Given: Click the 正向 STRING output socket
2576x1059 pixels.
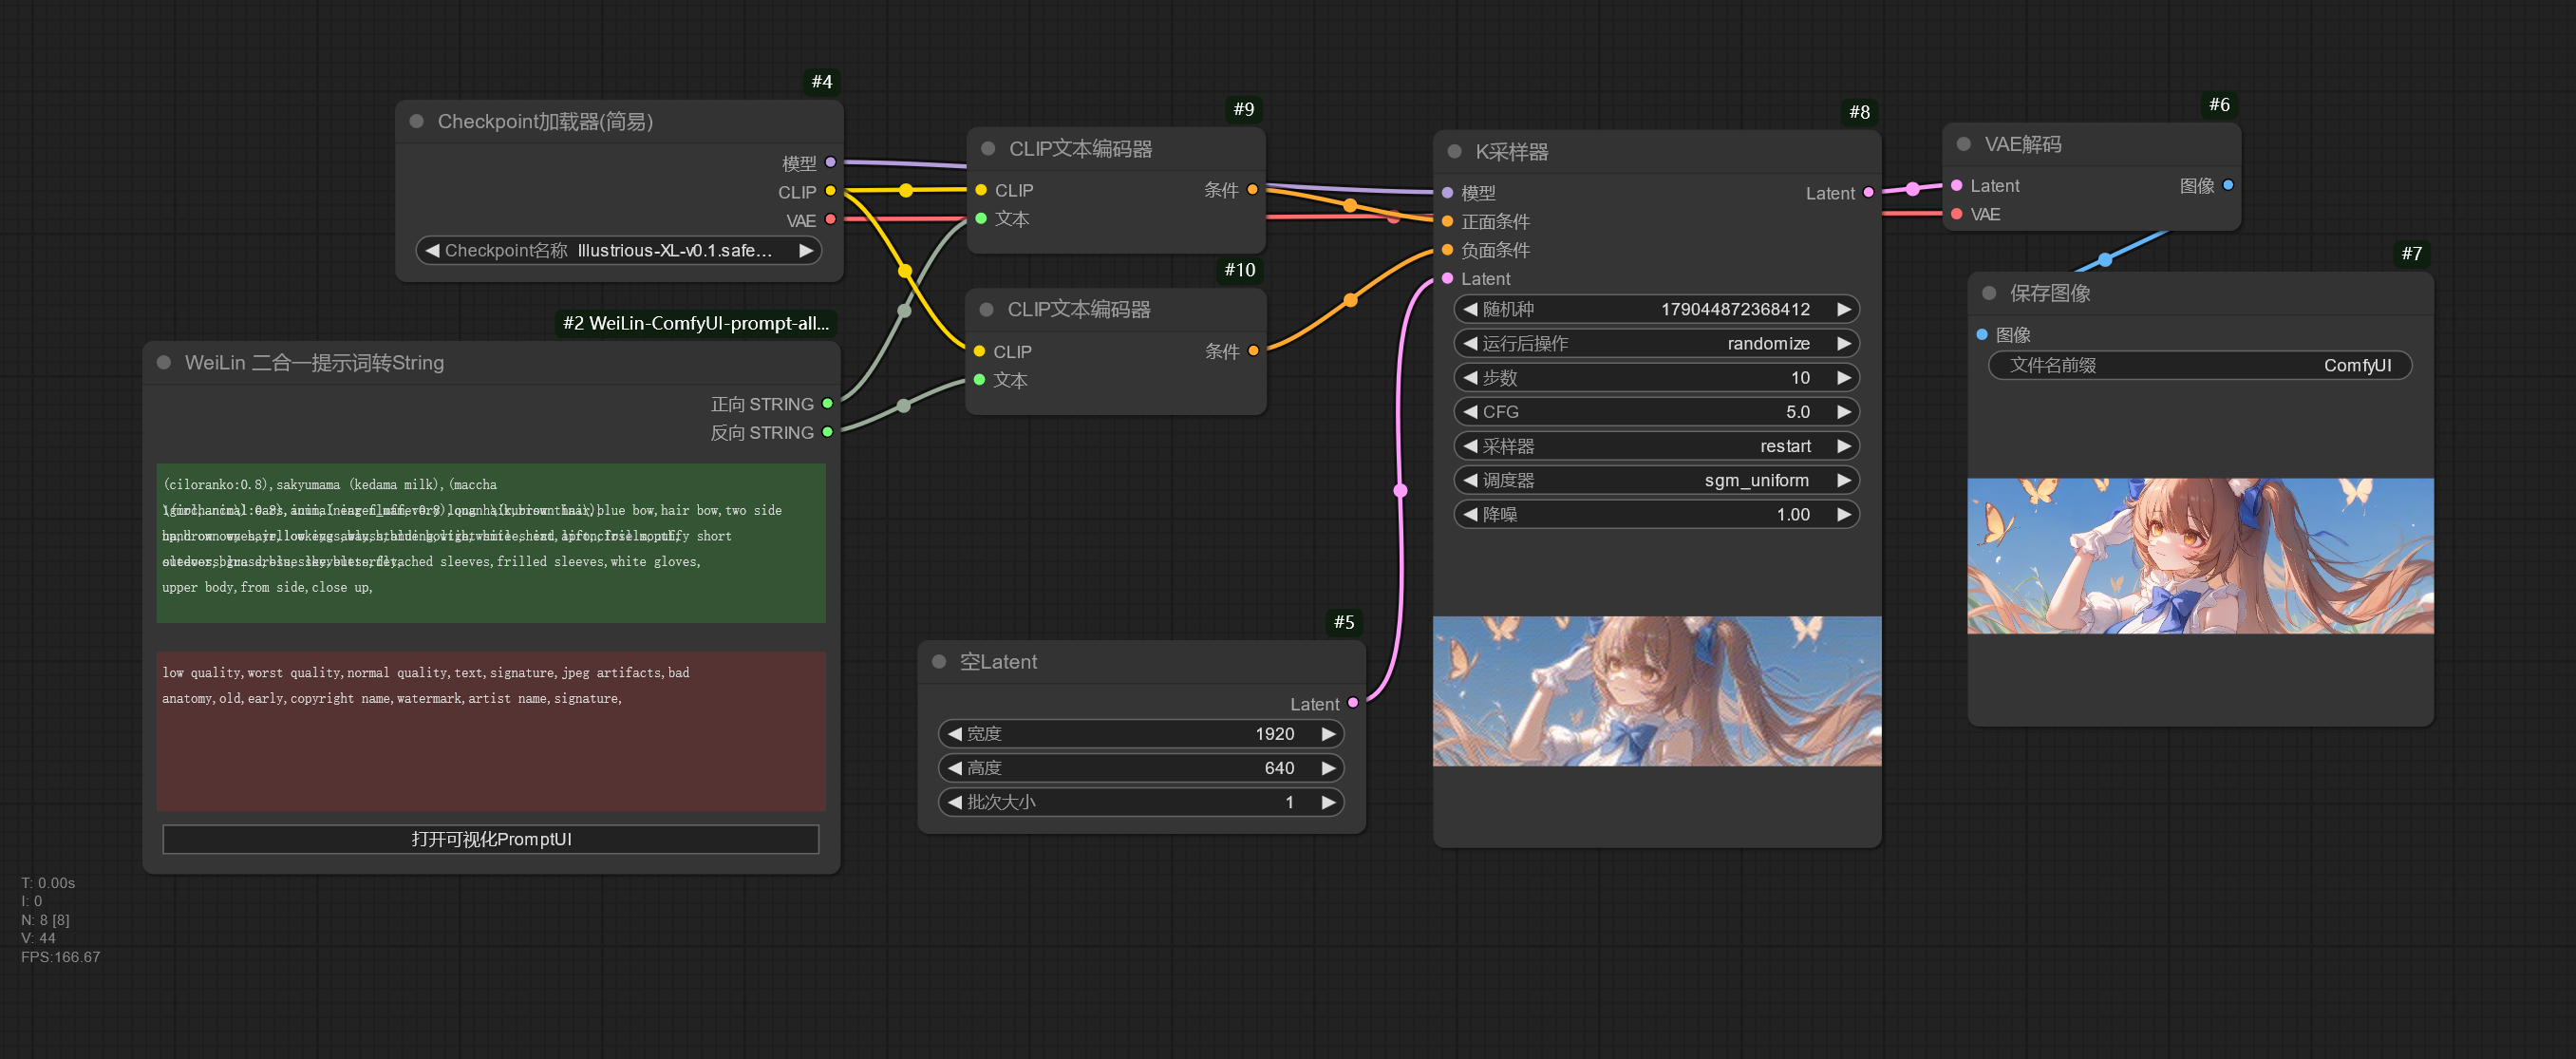Looking at the screenshot, I should (x=827, y=404).
